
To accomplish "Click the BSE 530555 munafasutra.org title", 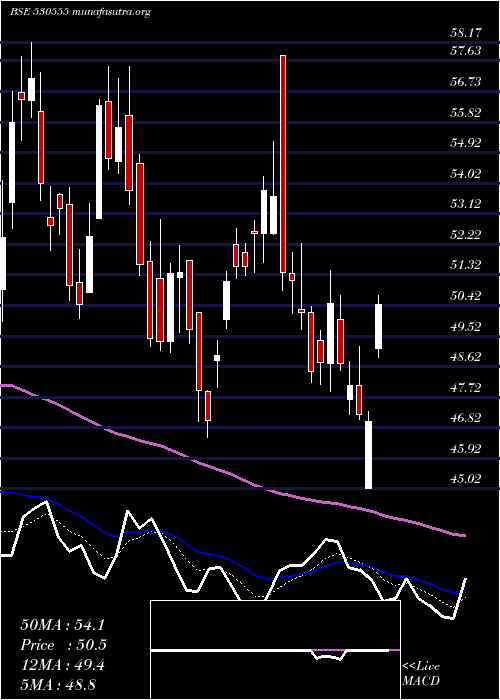I will click(80, 12).
